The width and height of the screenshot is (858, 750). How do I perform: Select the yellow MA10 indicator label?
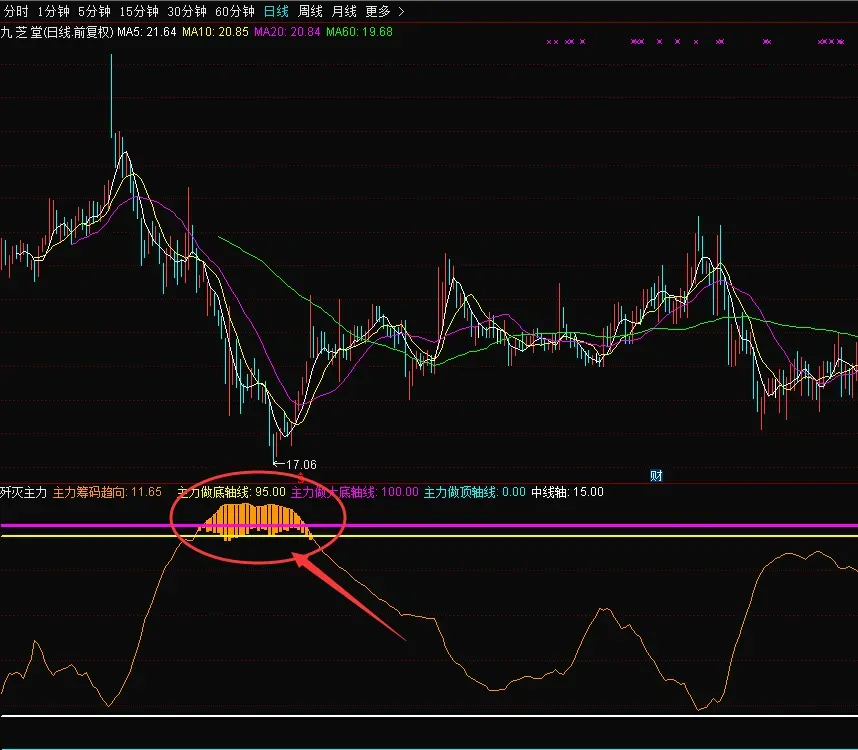coord(216,32)
